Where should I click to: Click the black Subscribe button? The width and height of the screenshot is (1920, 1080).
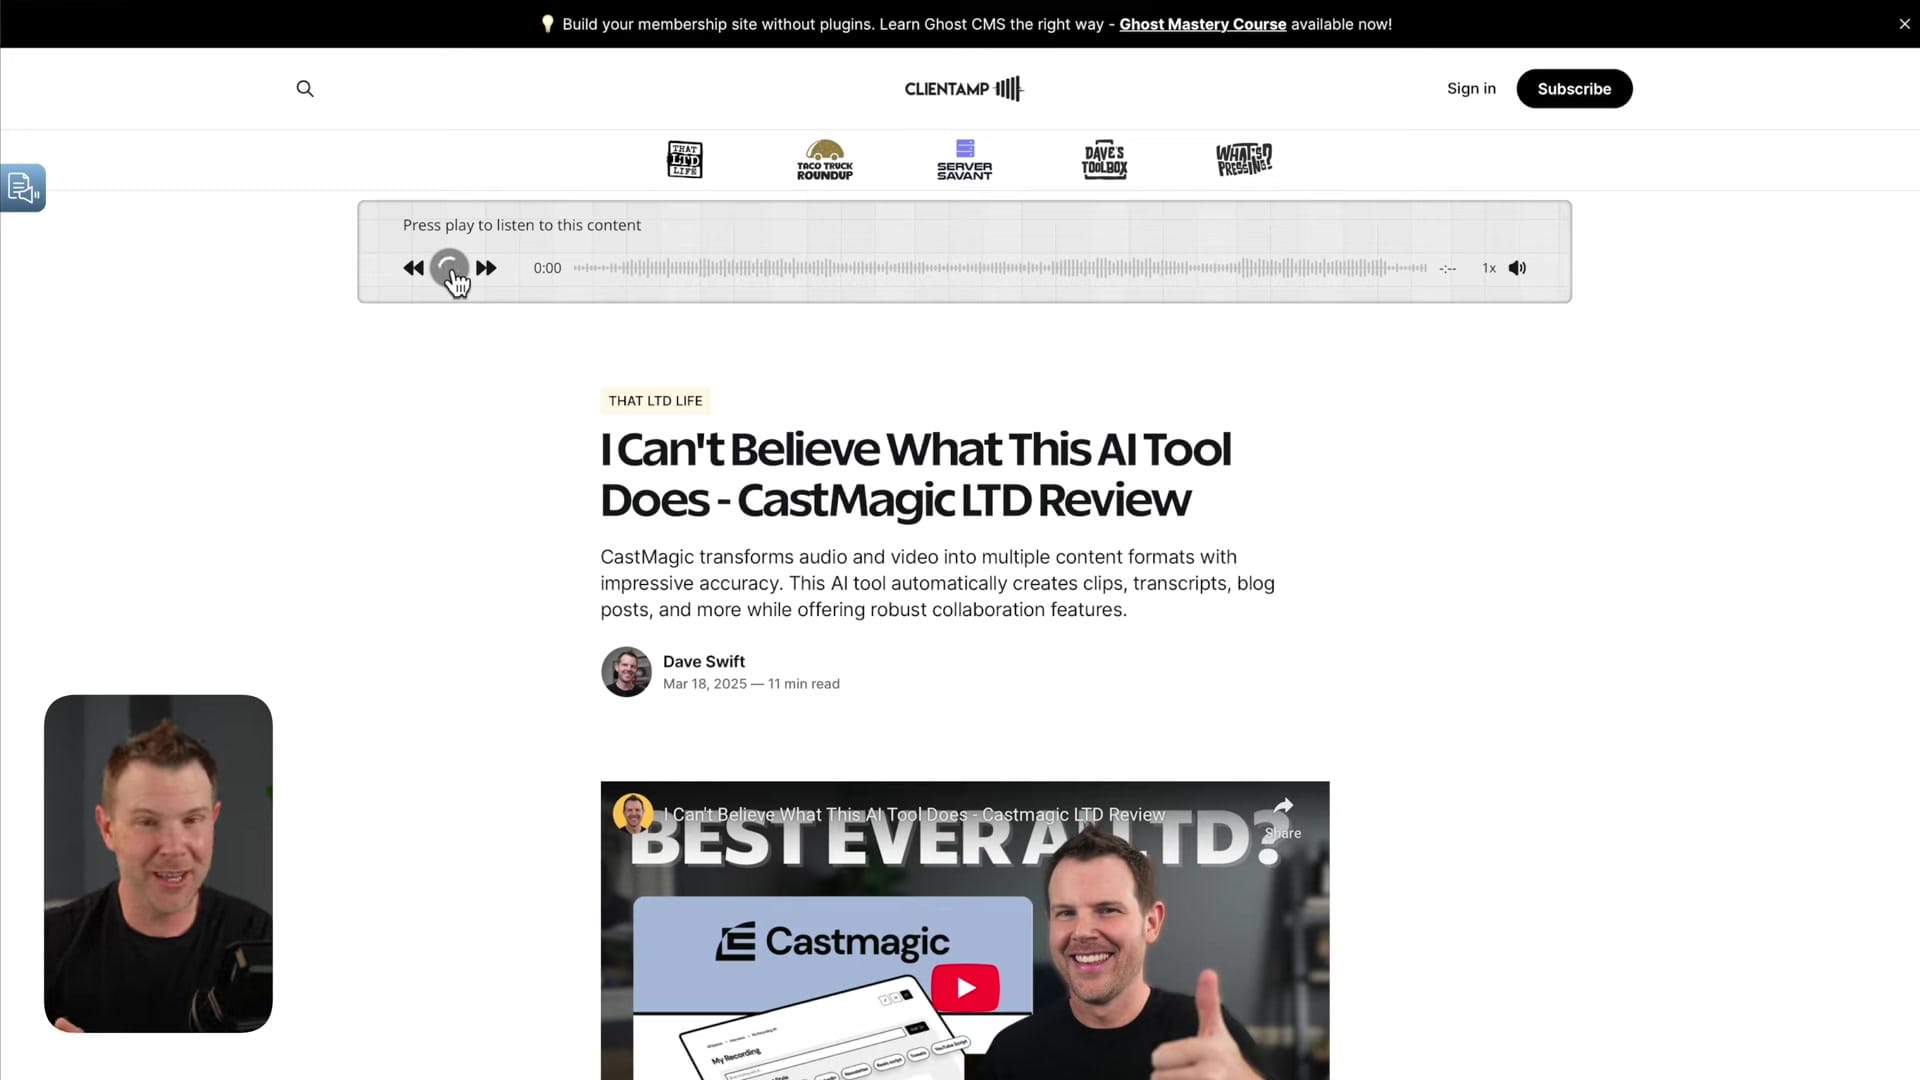(1574, 89)
